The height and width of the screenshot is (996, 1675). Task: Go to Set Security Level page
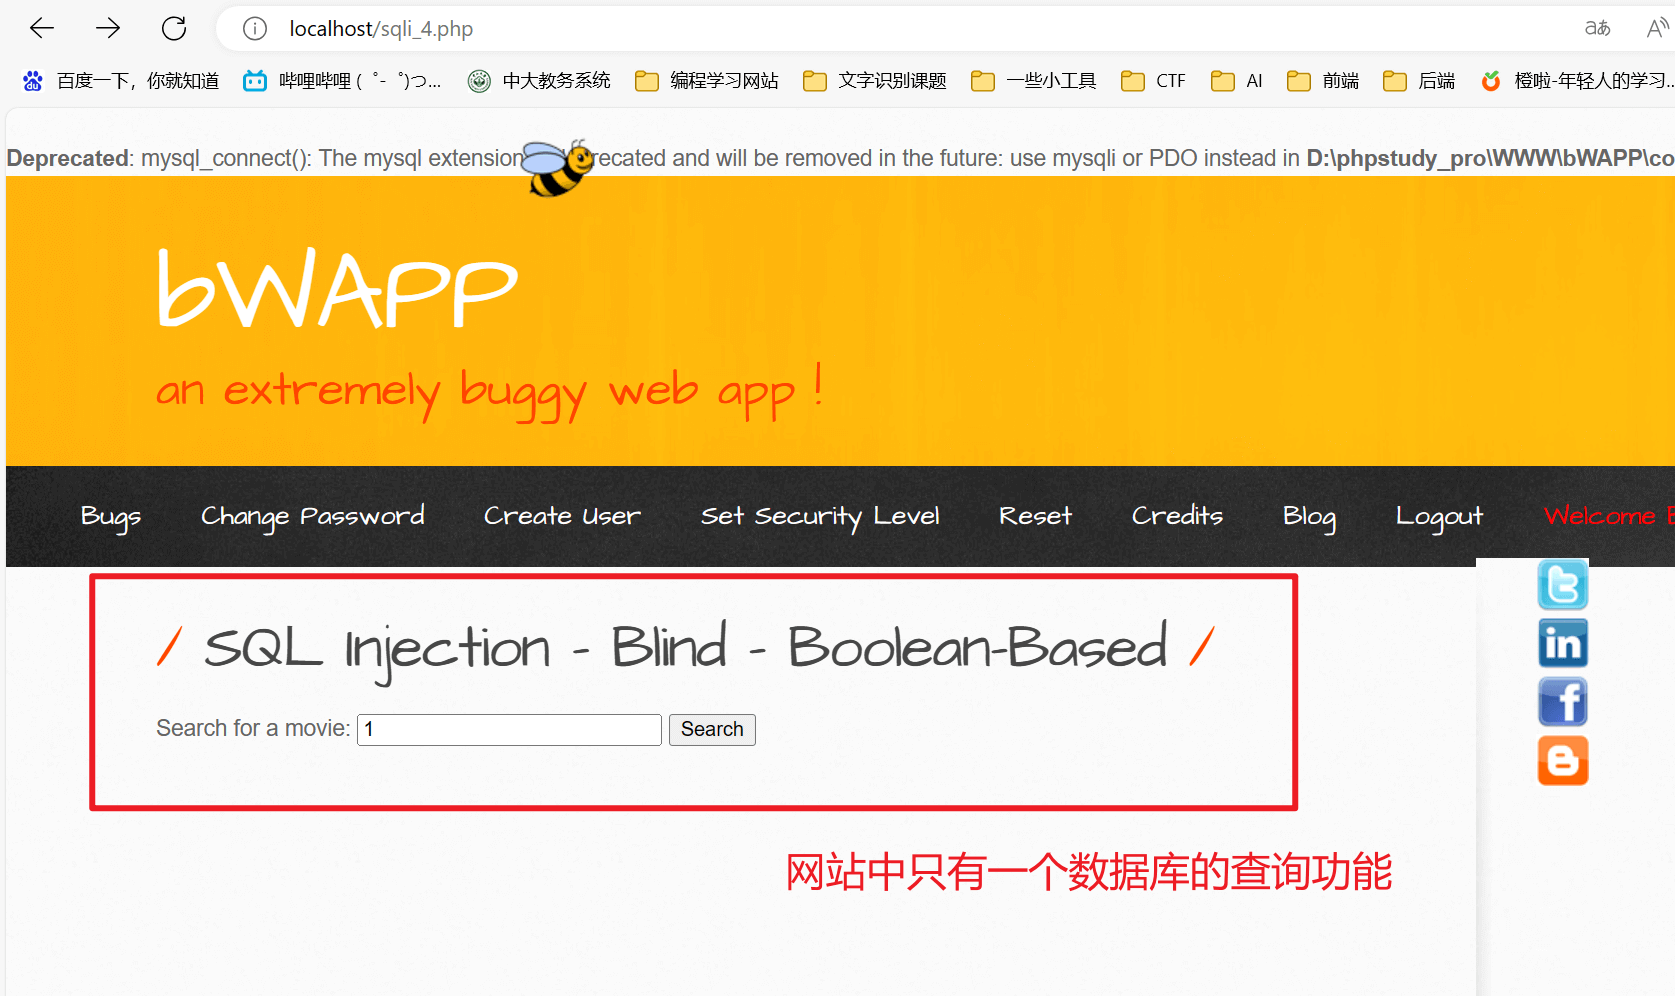820,516
